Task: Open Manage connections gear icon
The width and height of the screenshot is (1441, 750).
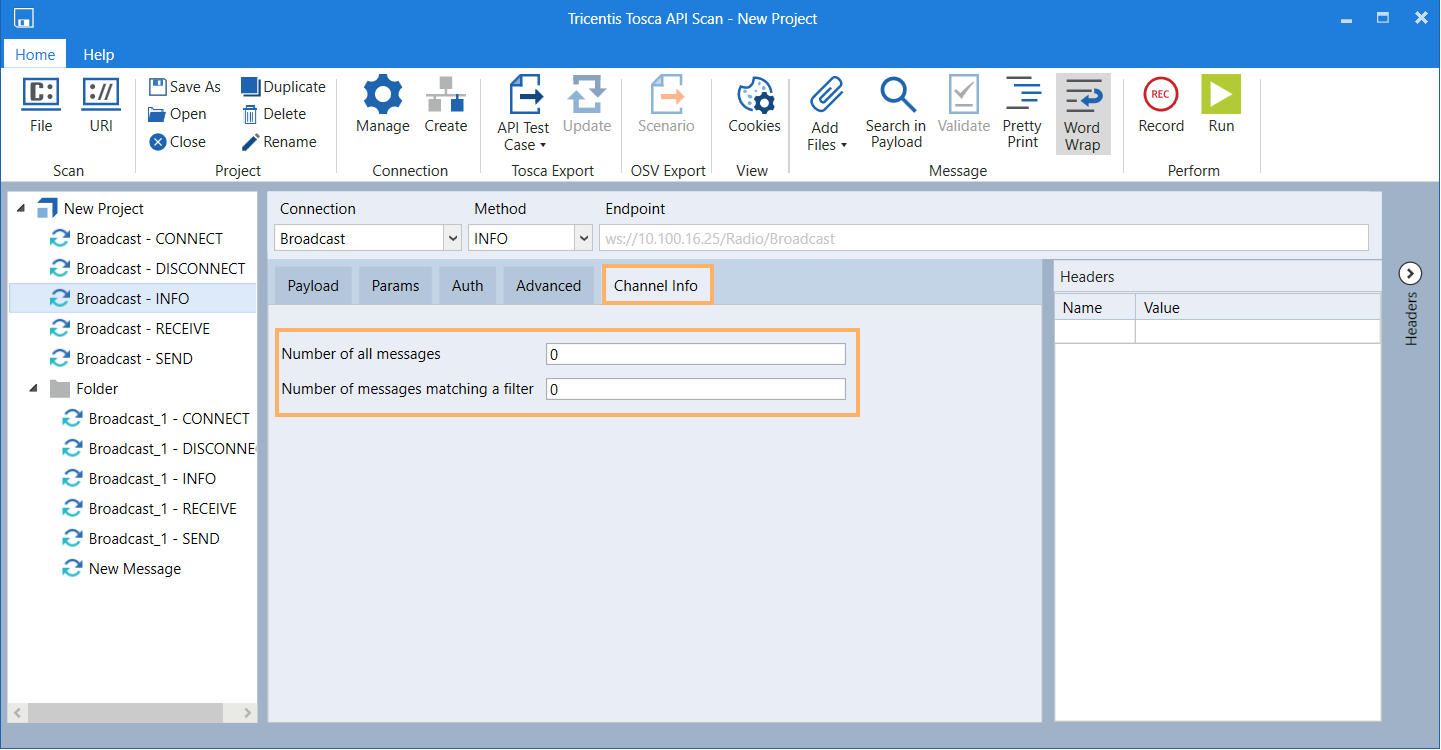Action: [x=382, y=95]
